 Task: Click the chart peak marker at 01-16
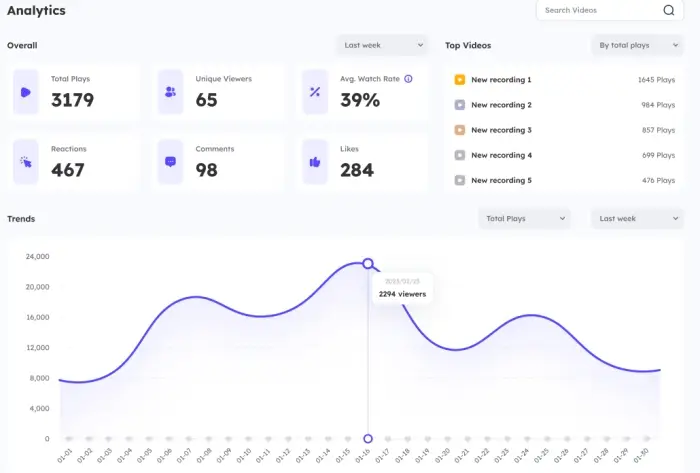tap(368, 264)
